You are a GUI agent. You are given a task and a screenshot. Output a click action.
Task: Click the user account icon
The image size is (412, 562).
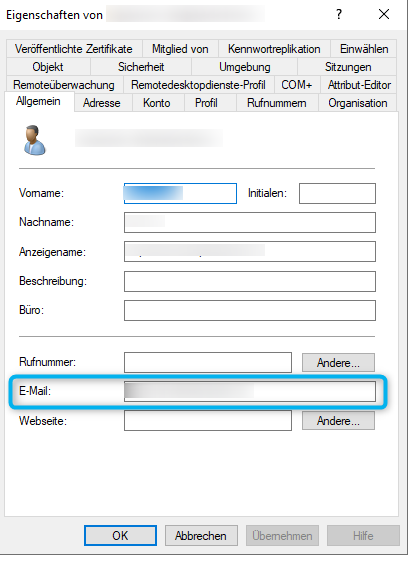coord(34,140)
